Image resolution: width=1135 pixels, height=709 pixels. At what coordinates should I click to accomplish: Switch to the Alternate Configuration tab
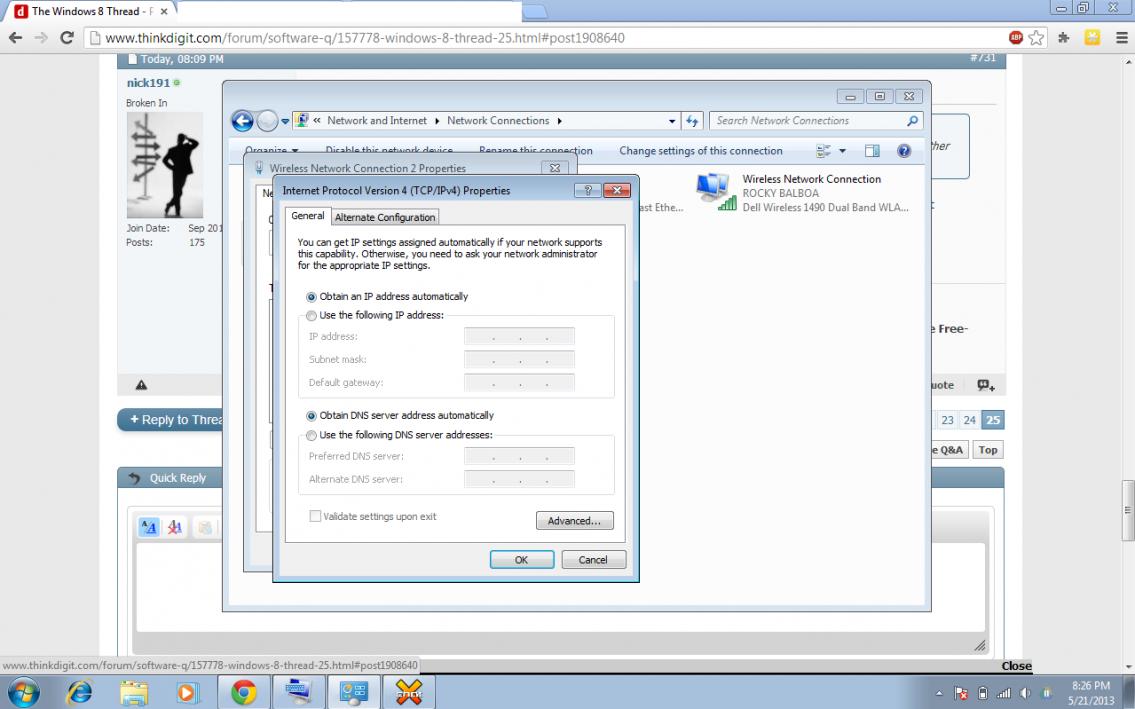[x=385, y=217]
